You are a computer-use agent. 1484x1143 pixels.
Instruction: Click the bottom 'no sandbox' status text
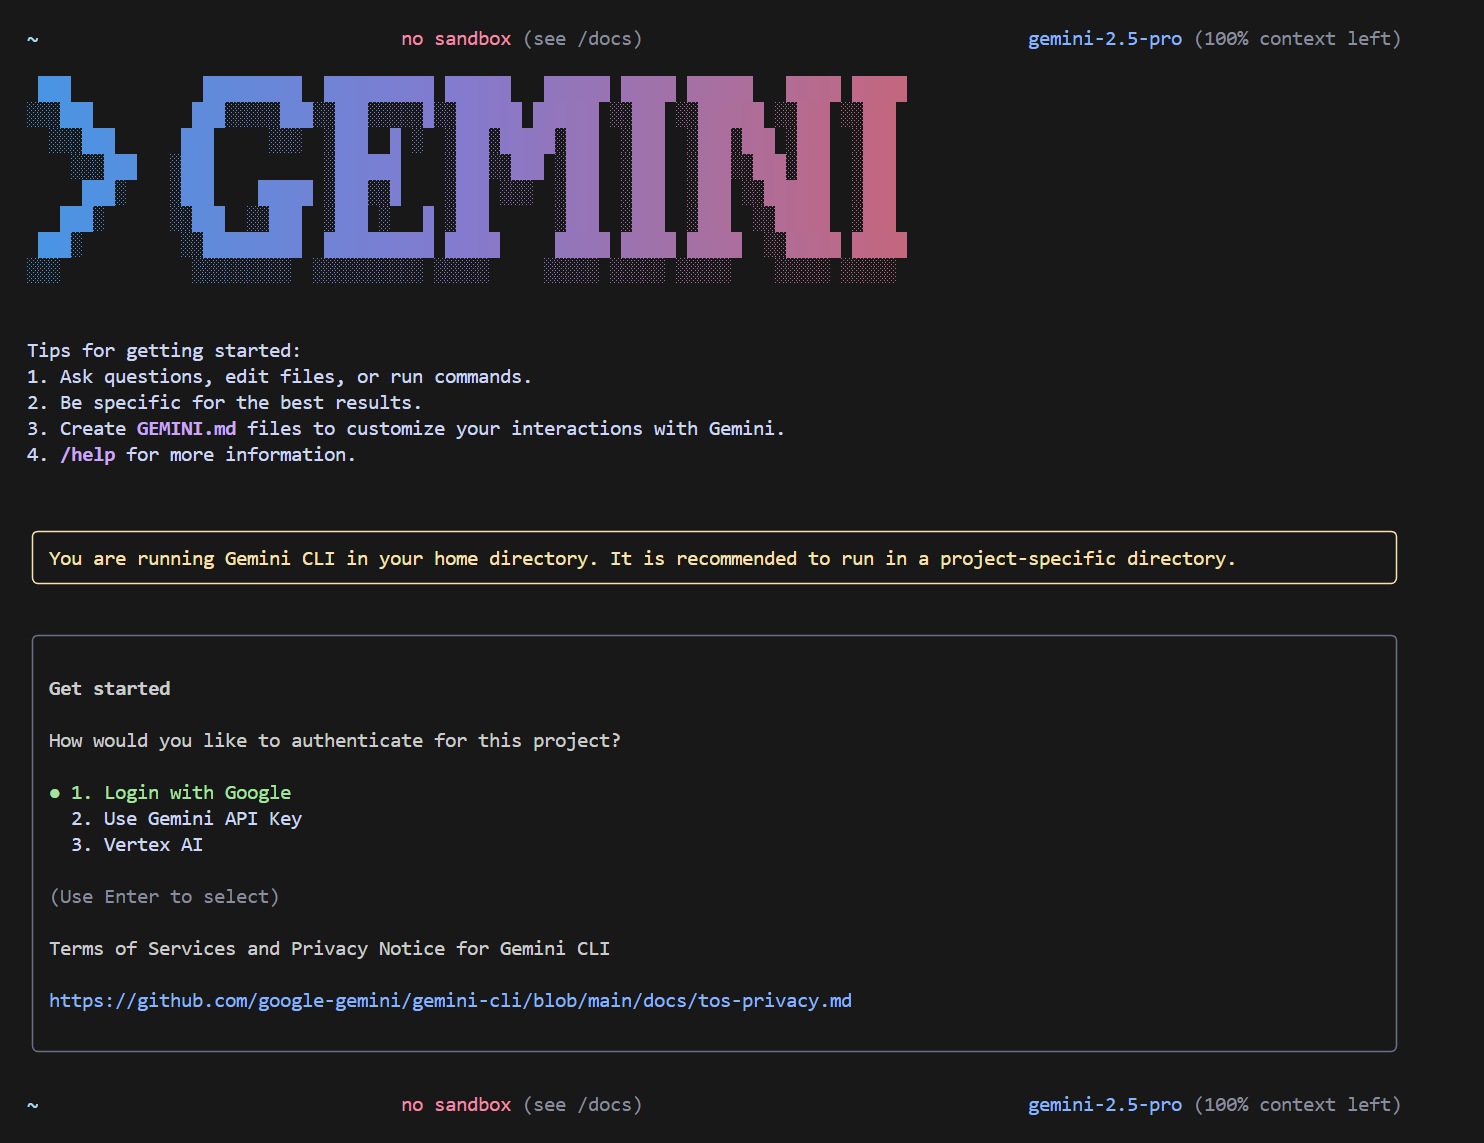[x=456, y=1105]
